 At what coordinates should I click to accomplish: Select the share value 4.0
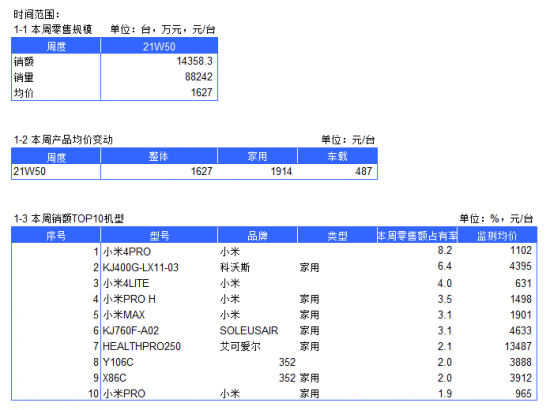(445, 283)
